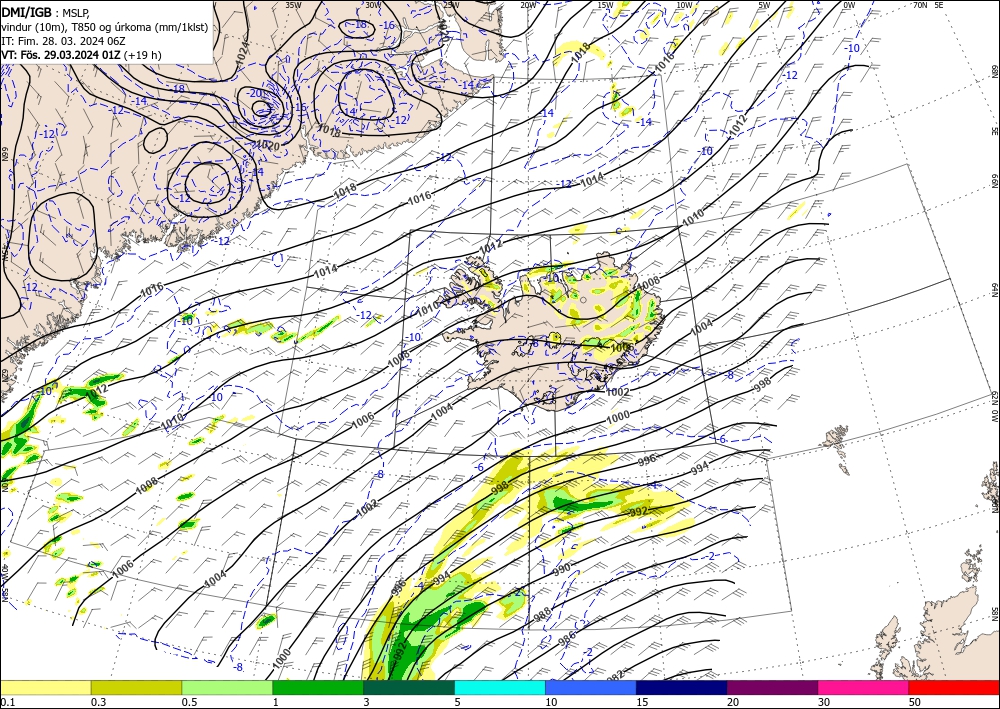Click the '70N' latitude label at top right

click(x=920, y=4)
